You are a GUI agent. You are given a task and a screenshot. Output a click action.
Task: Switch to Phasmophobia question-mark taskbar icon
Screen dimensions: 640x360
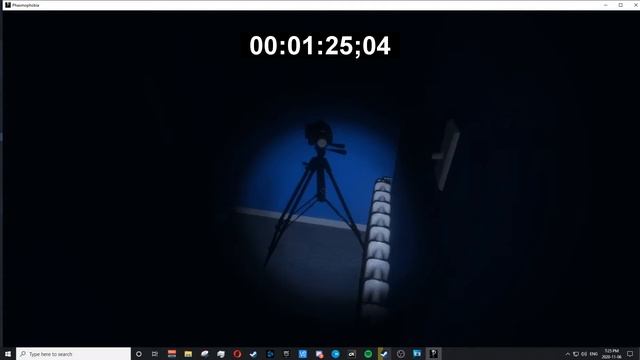point(433,354)
